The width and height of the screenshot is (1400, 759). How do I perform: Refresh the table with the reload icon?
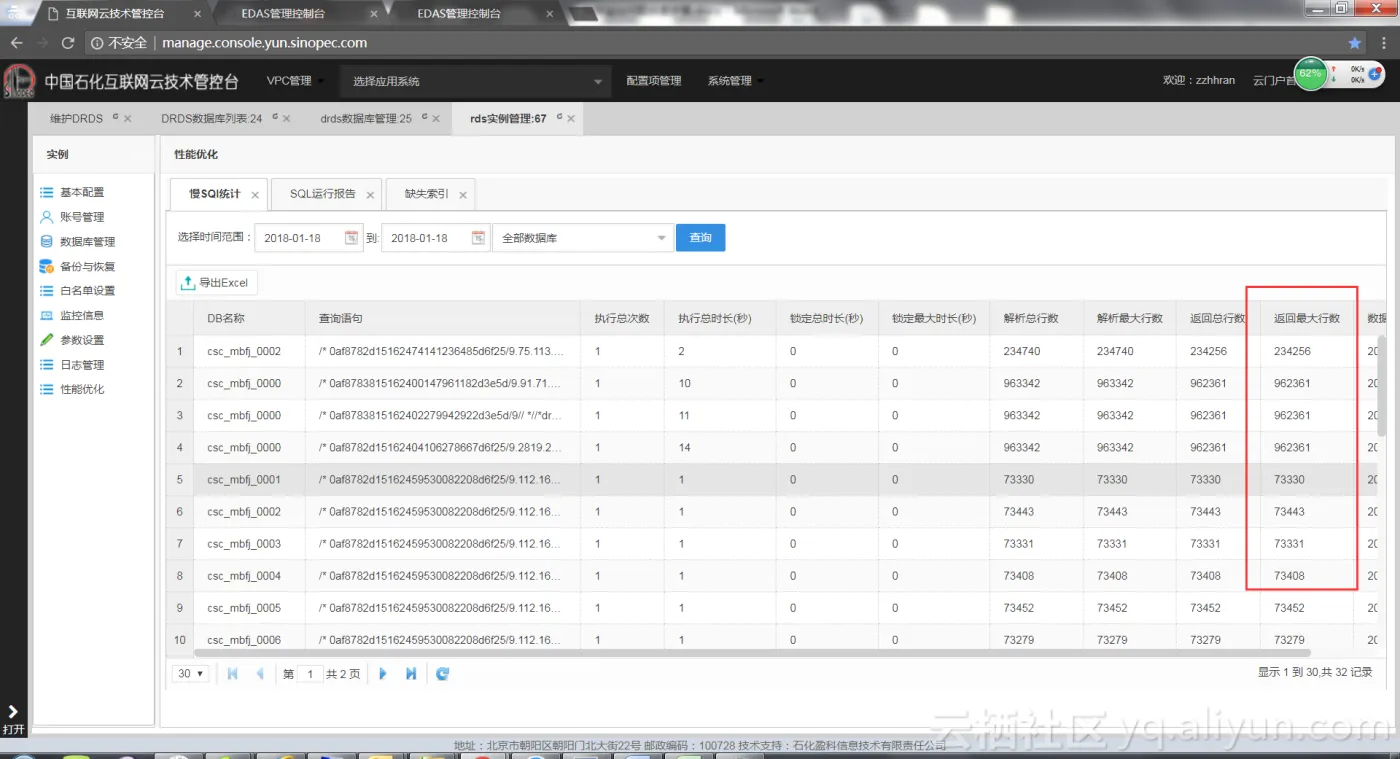pos(443,674)
